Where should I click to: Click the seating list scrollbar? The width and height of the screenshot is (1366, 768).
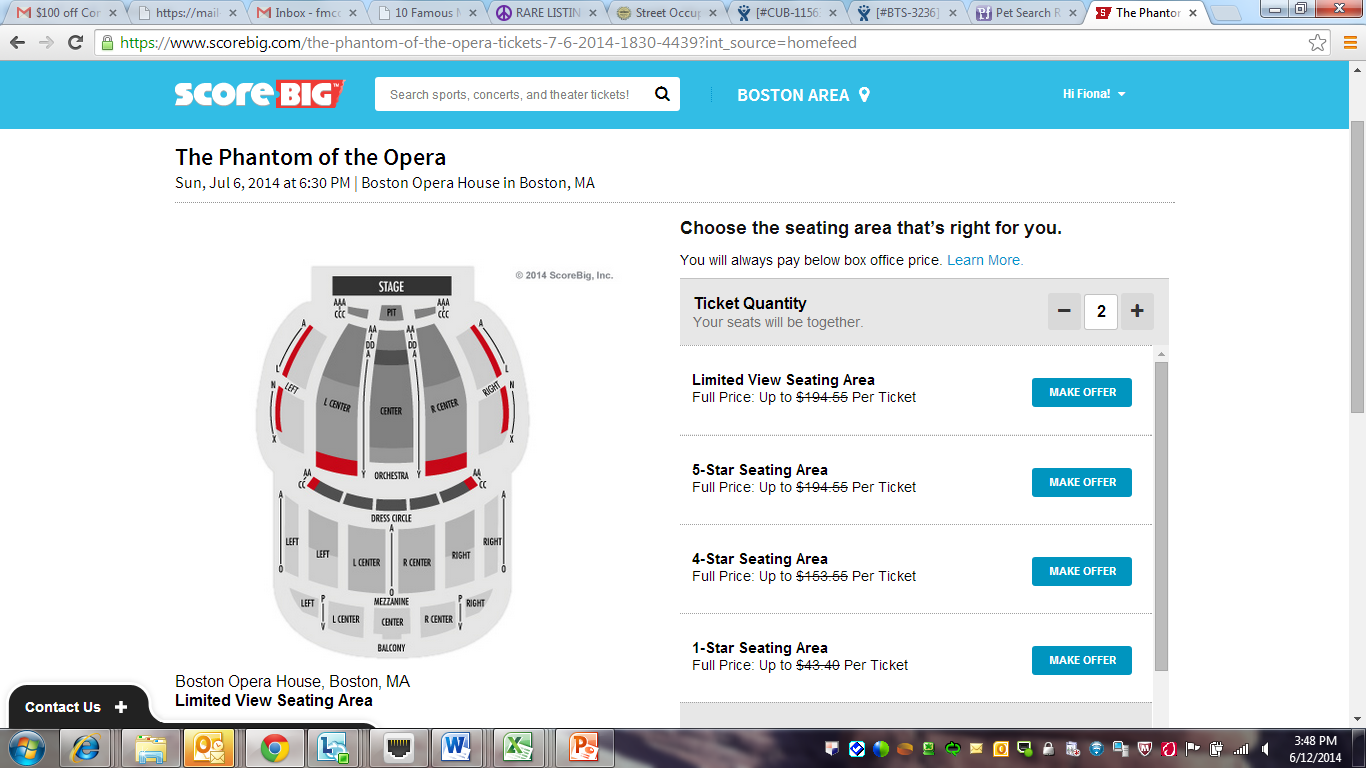1161,516
